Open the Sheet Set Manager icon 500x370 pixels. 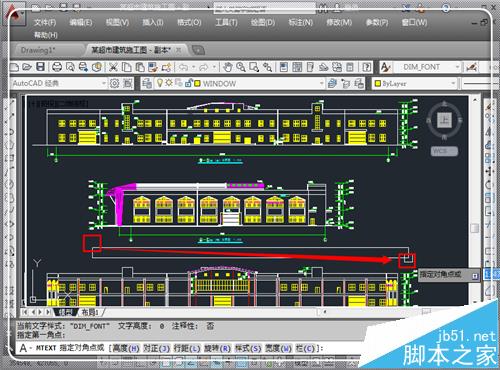pyautogui.click(x=323, y=67)
